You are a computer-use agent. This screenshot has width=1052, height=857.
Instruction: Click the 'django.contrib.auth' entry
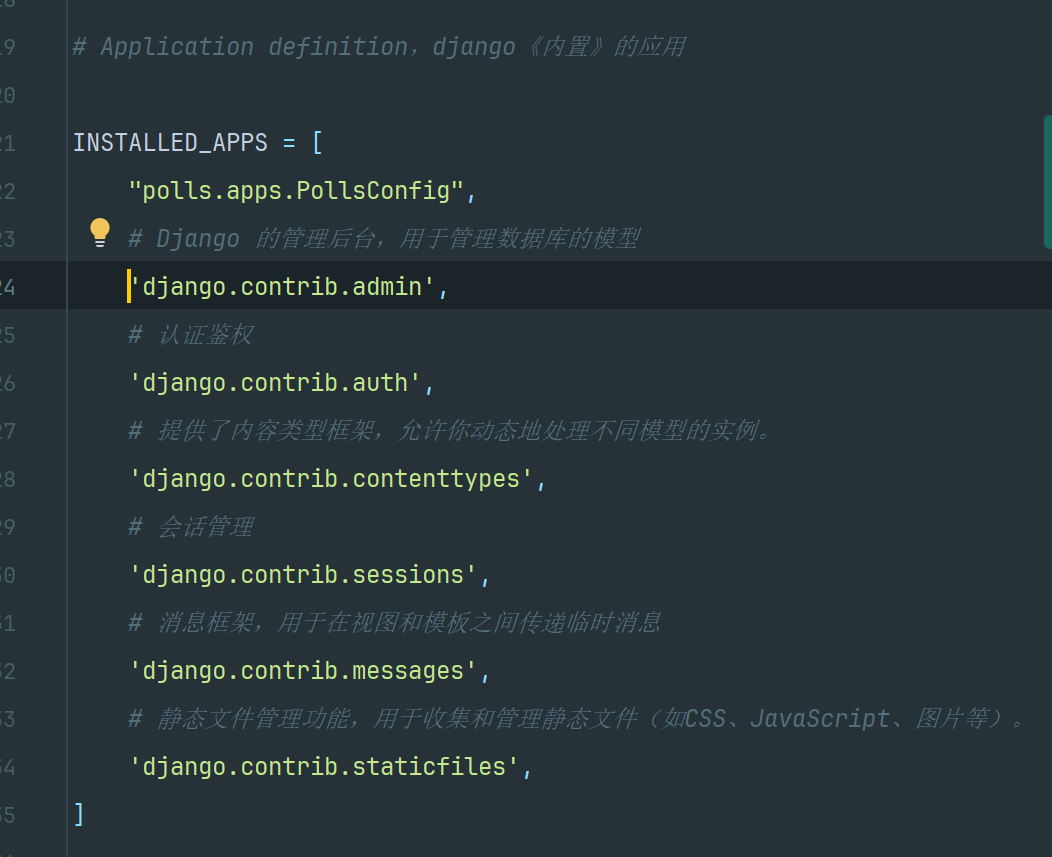pos(275,383)
